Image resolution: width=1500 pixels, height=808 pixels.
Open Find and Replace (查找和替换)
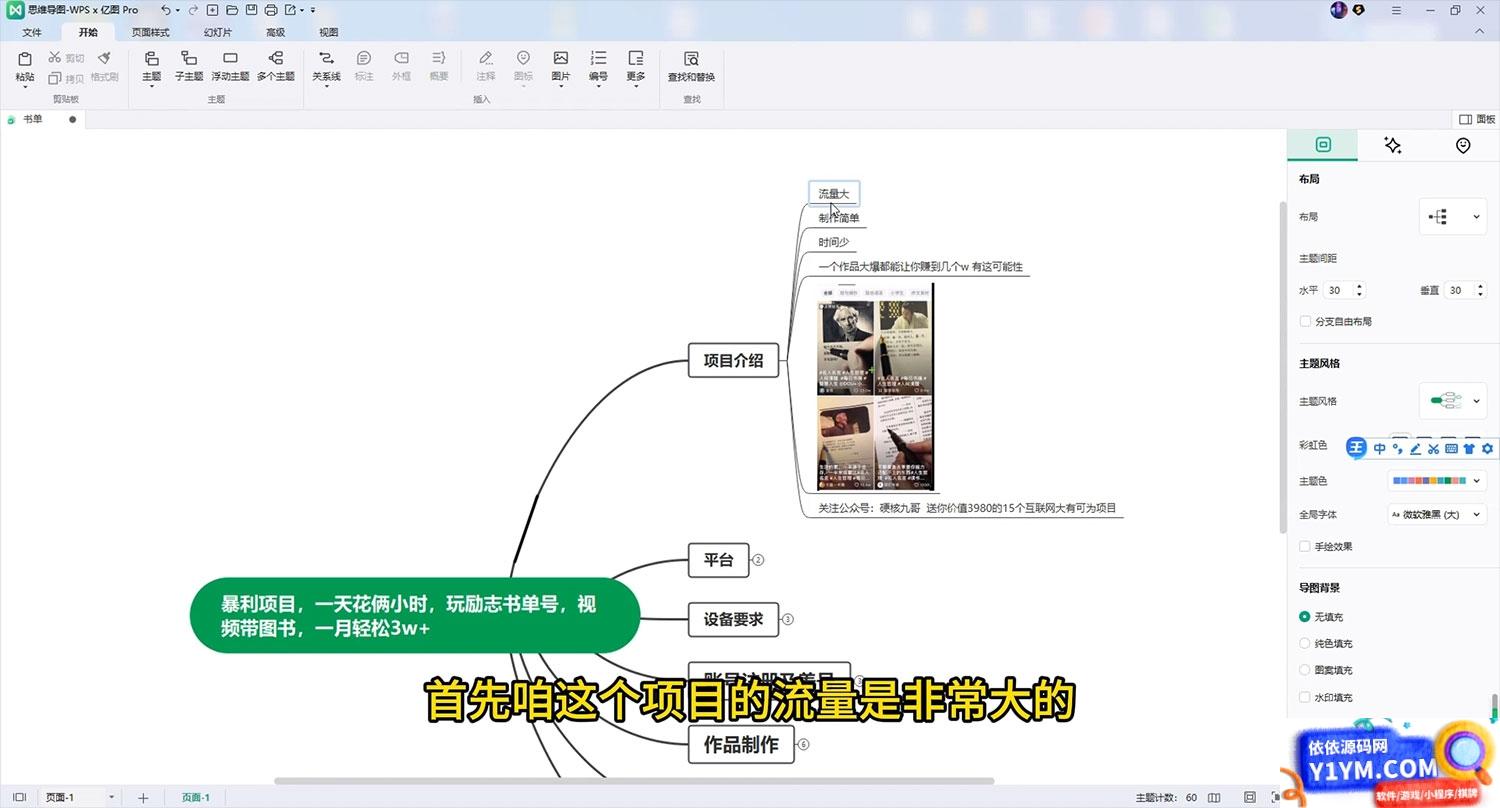pos(691,66)
